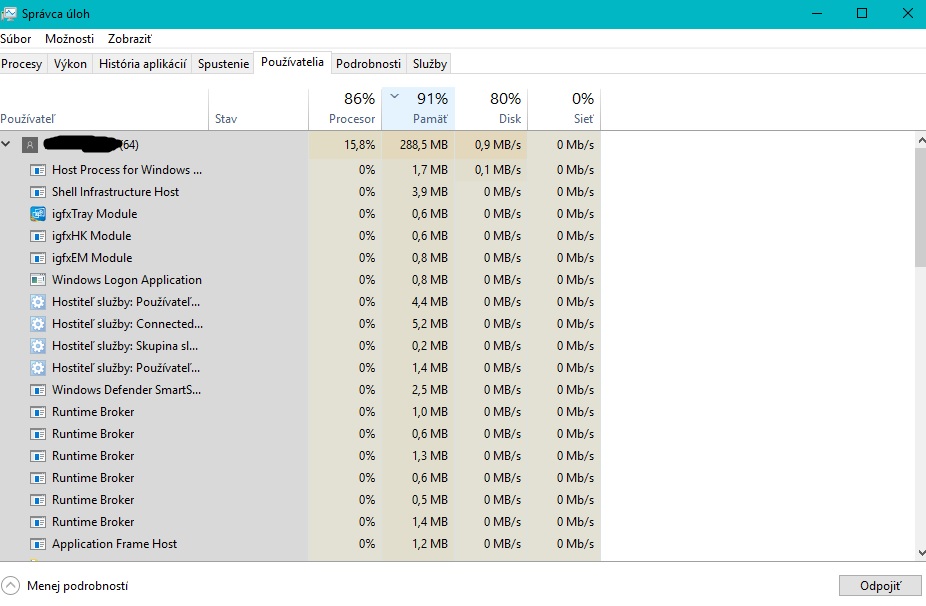Open the Súbor menu
Viewport: 926px width, 606px height.
click(16, 39)
